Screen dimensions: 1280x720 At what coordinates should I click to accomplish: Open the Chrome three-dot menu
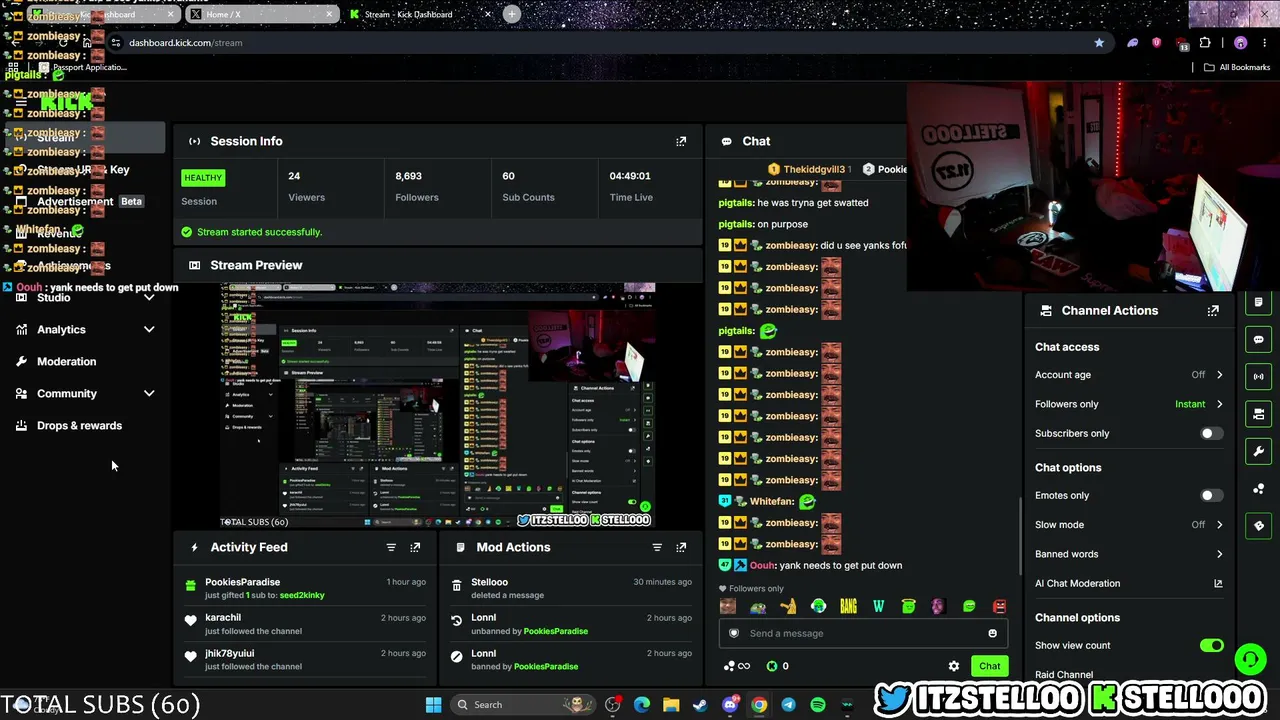pyautogui.click(x=1264, y=43)
